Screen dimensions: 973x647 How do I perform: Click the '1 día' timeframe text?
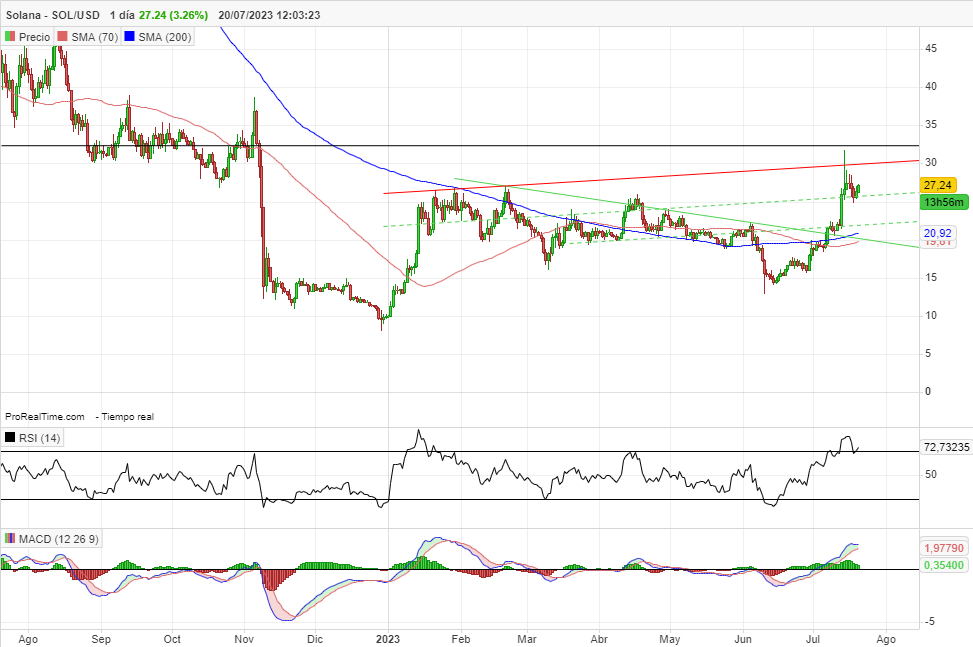point(122,15)
